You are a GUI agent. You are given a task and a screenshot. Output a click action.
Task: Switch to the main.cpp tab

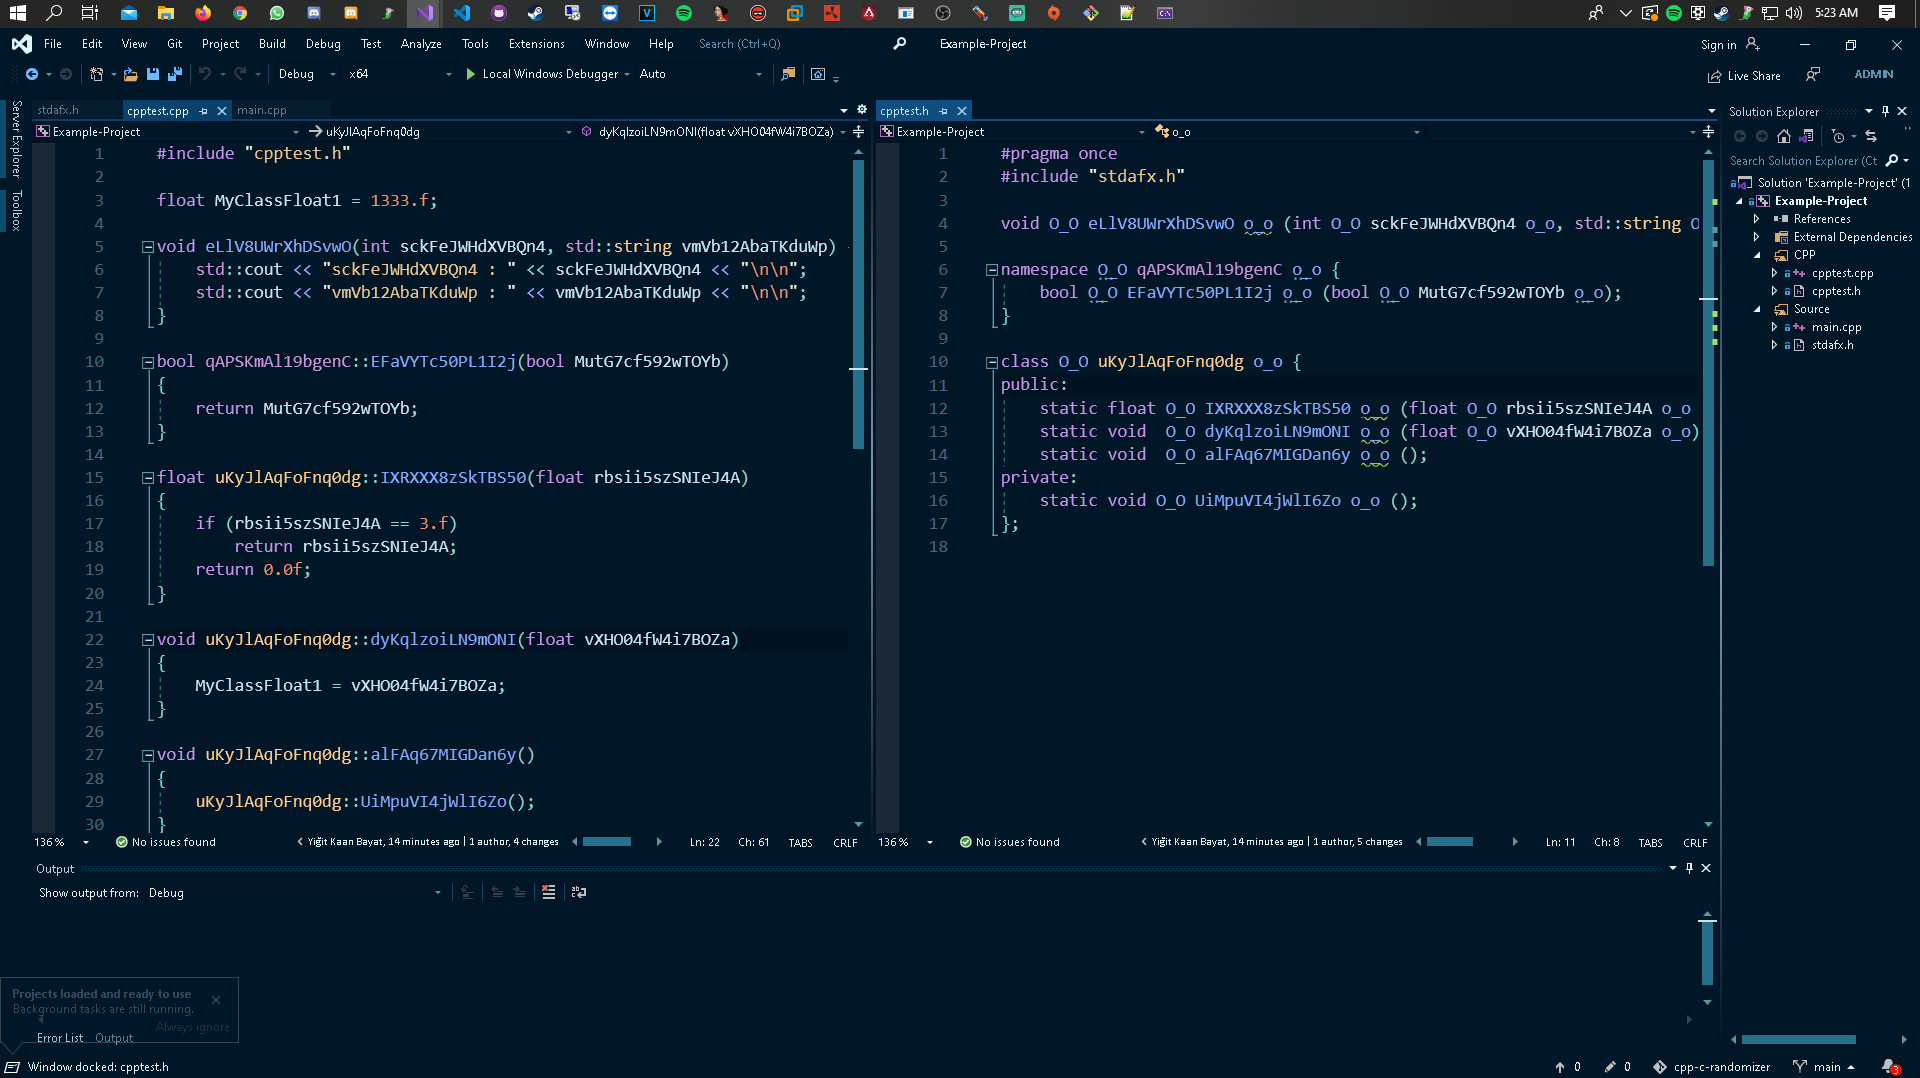tap(262, 111)
